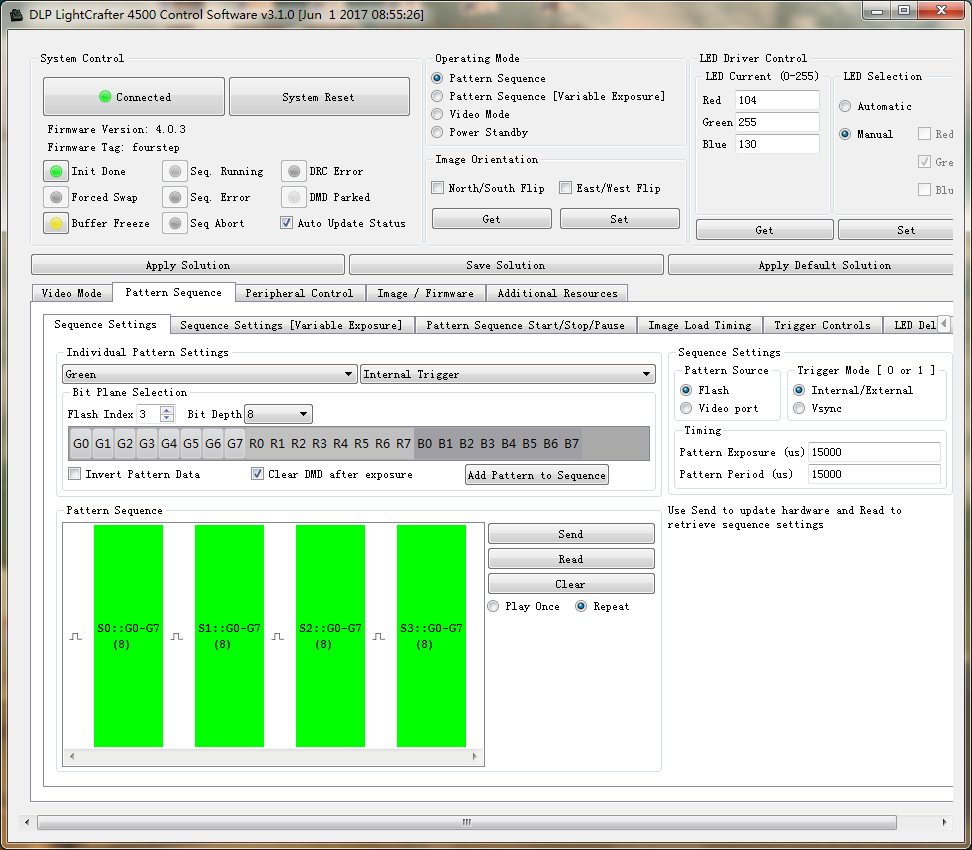
Task: Open the Bit Depth dropdown
Action: (278, 414)
